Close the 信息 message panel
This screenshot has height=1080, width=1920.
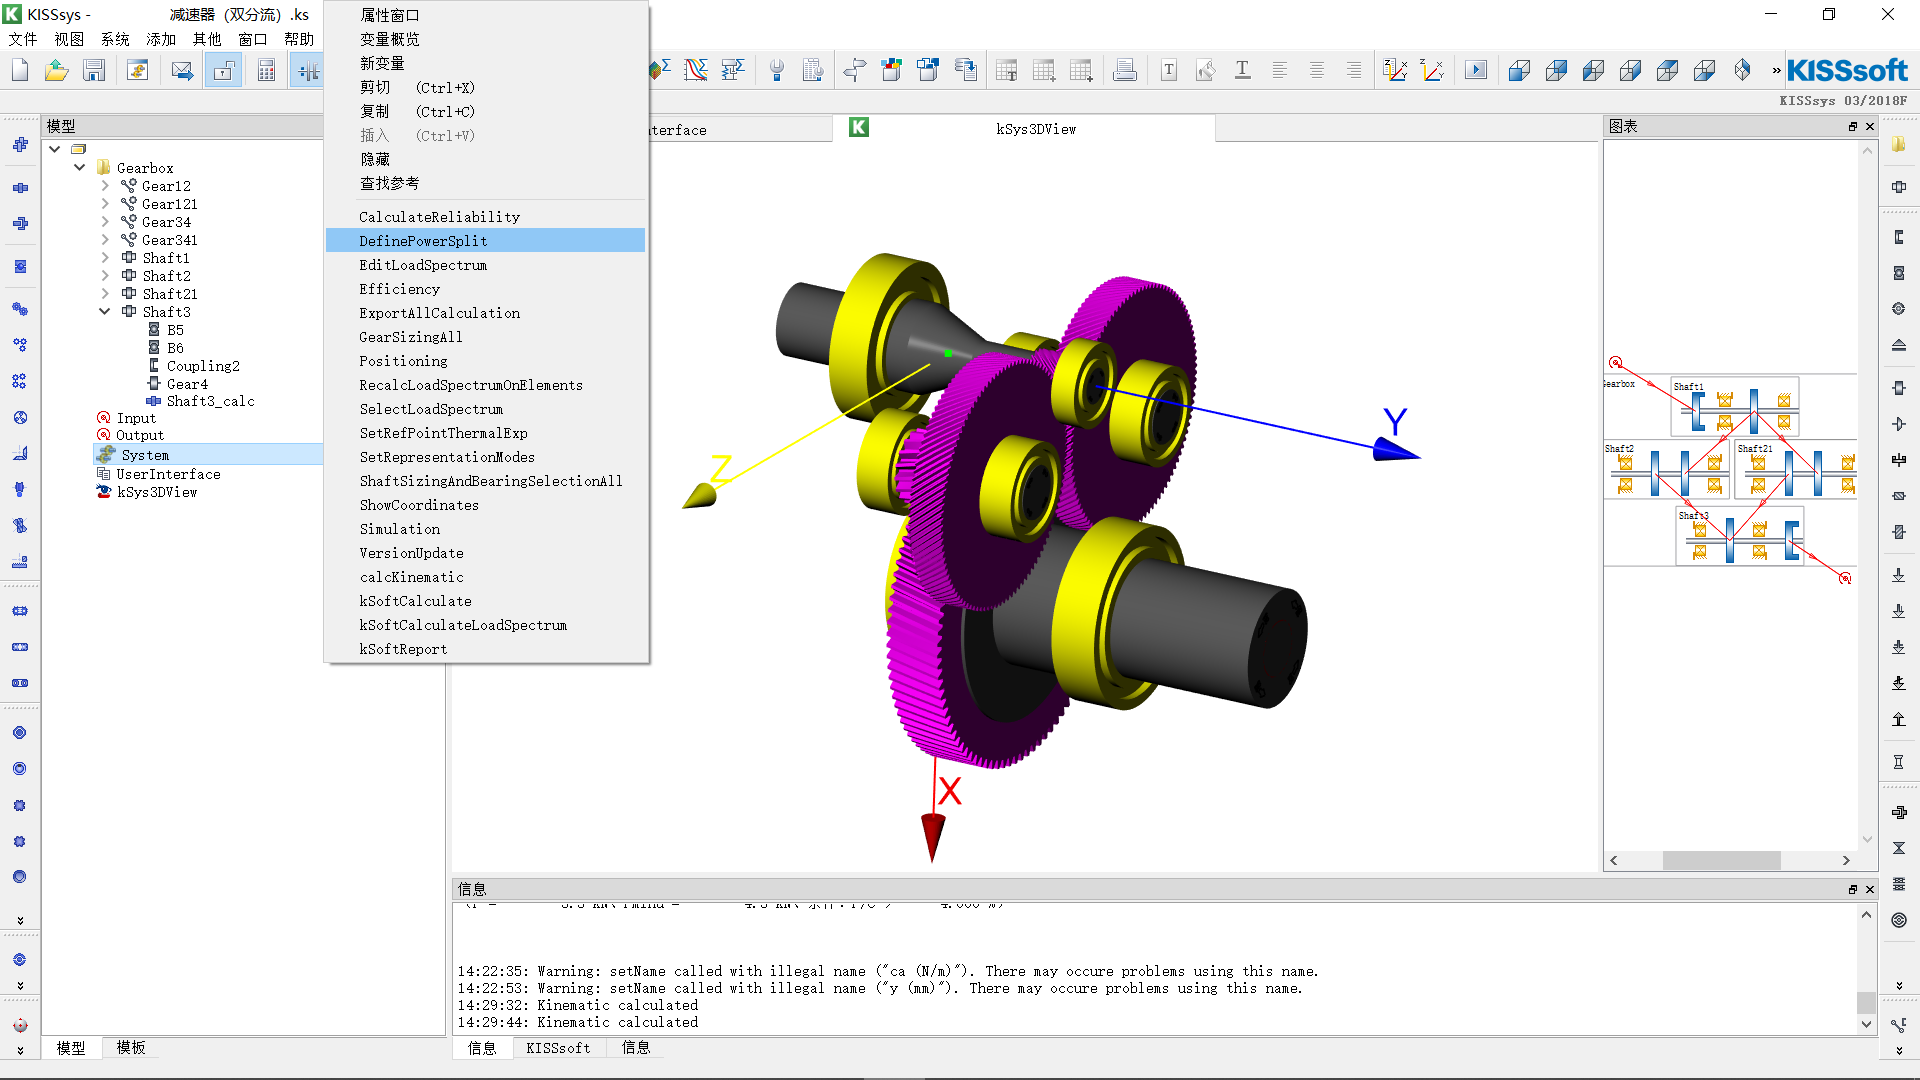1870,889
